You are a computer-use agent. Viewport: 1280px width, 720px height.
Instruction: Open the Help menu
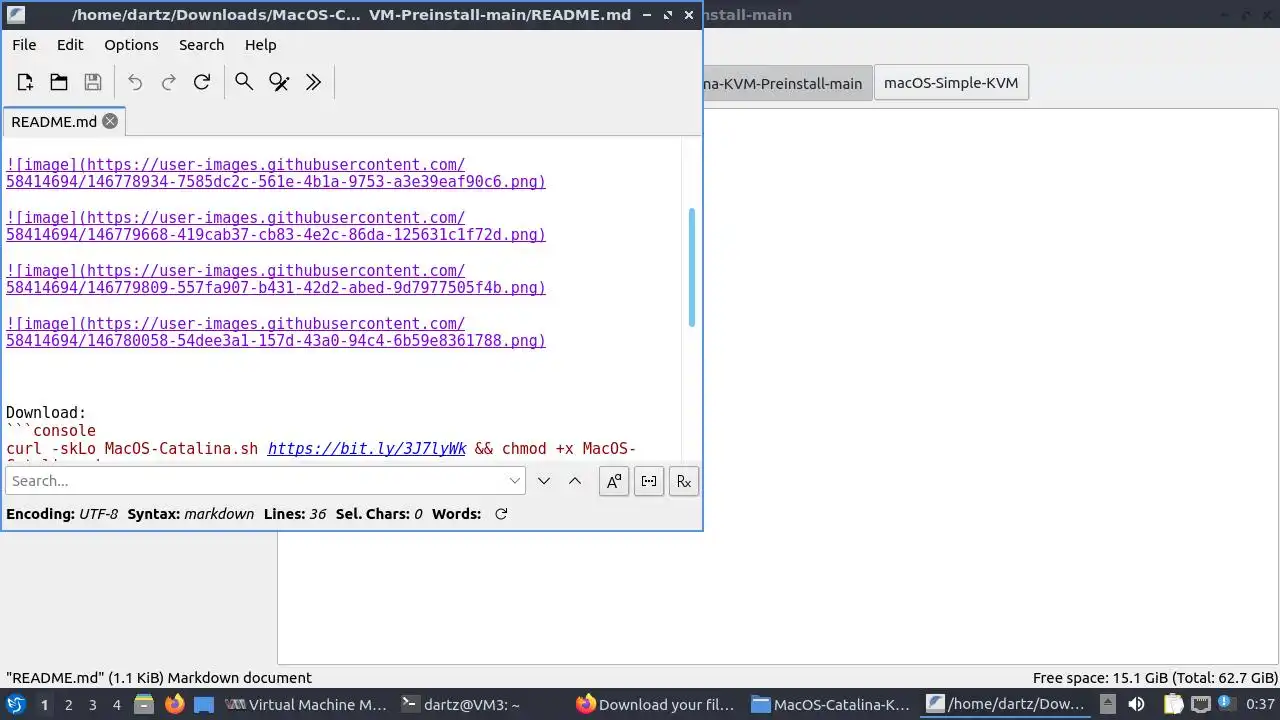coord(260,45)
